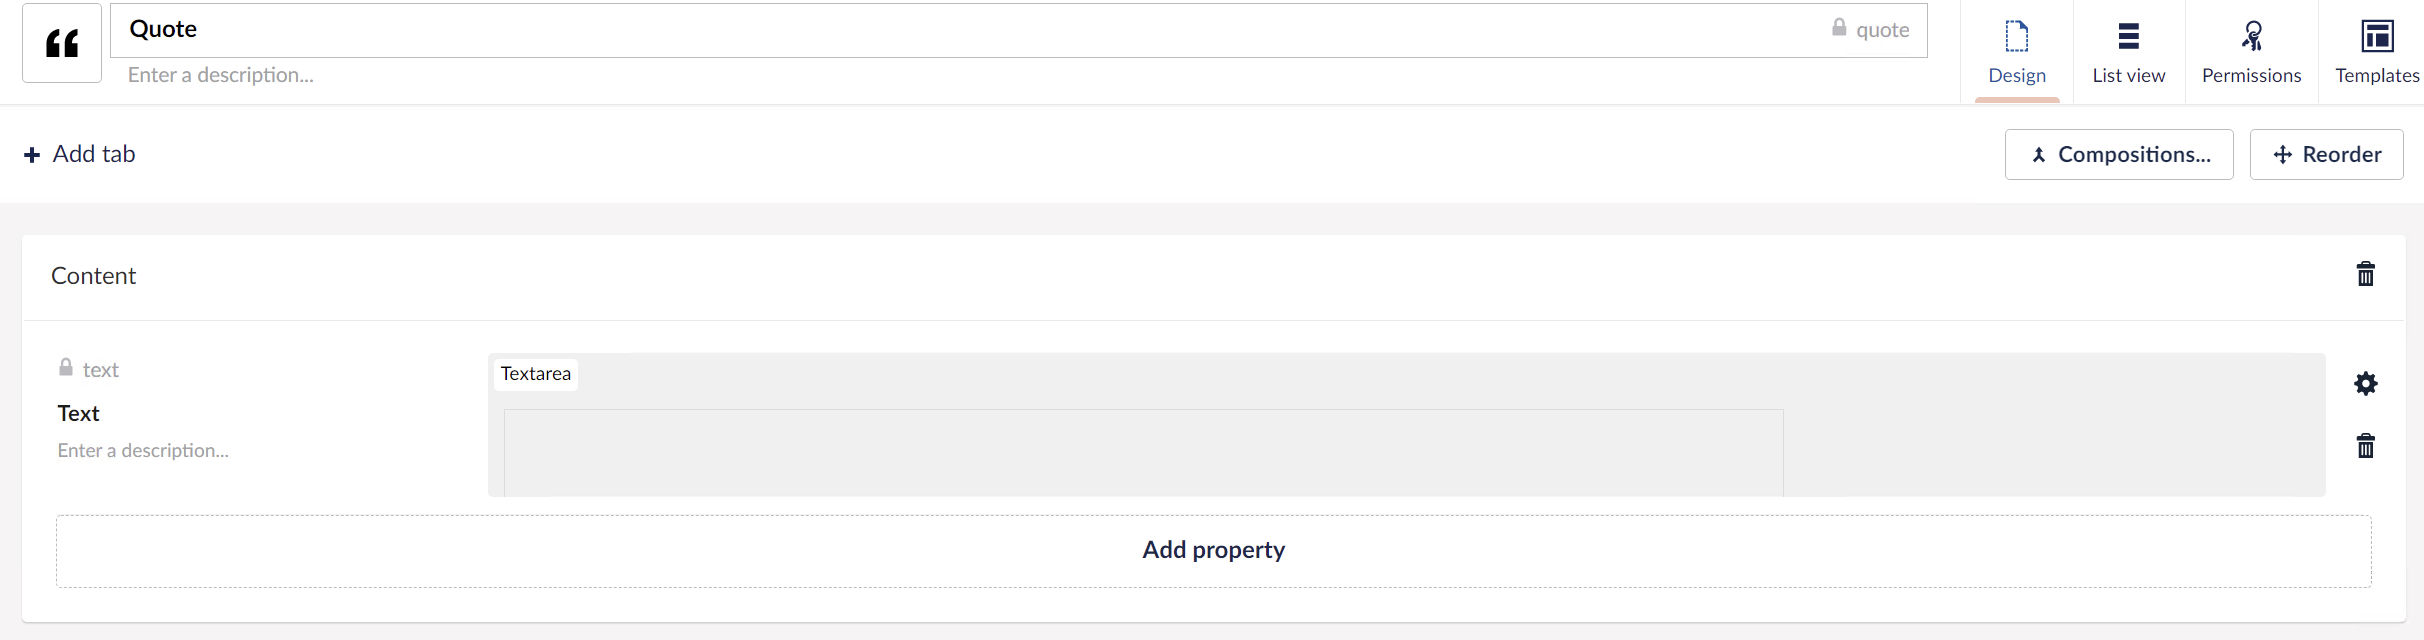Open the Textarea editor preview
This screenshot has height=640, width=2424.
1406,425
